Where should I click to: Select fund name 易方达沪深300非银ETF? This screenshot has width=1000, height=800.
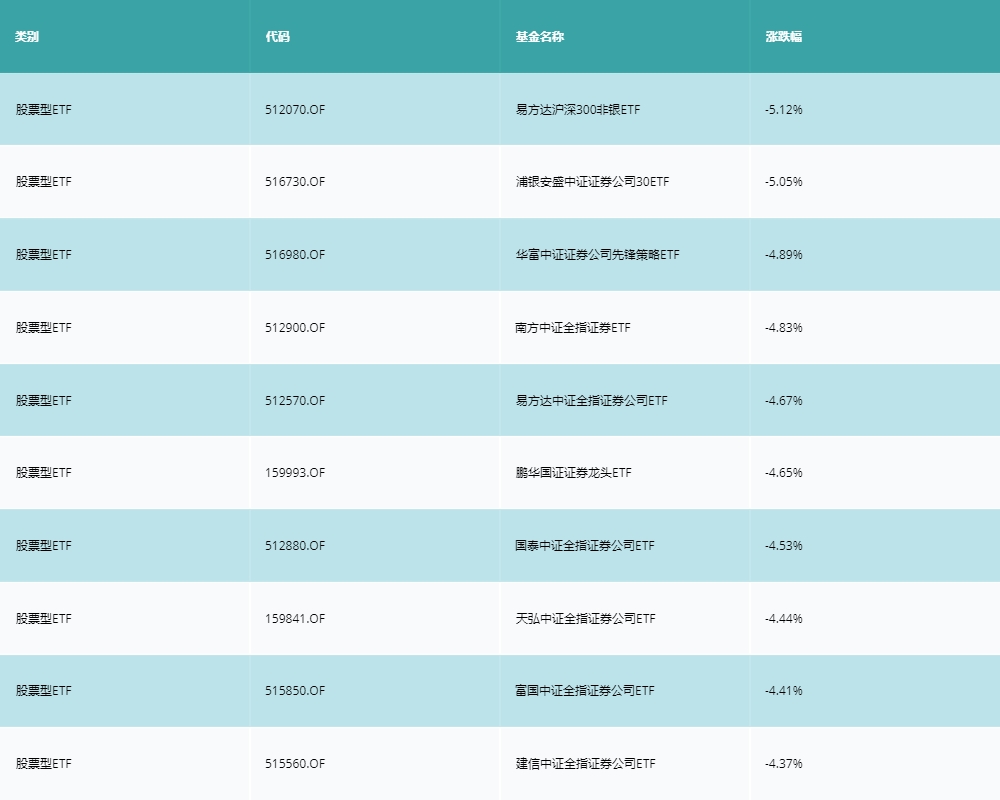click(578, 110)
